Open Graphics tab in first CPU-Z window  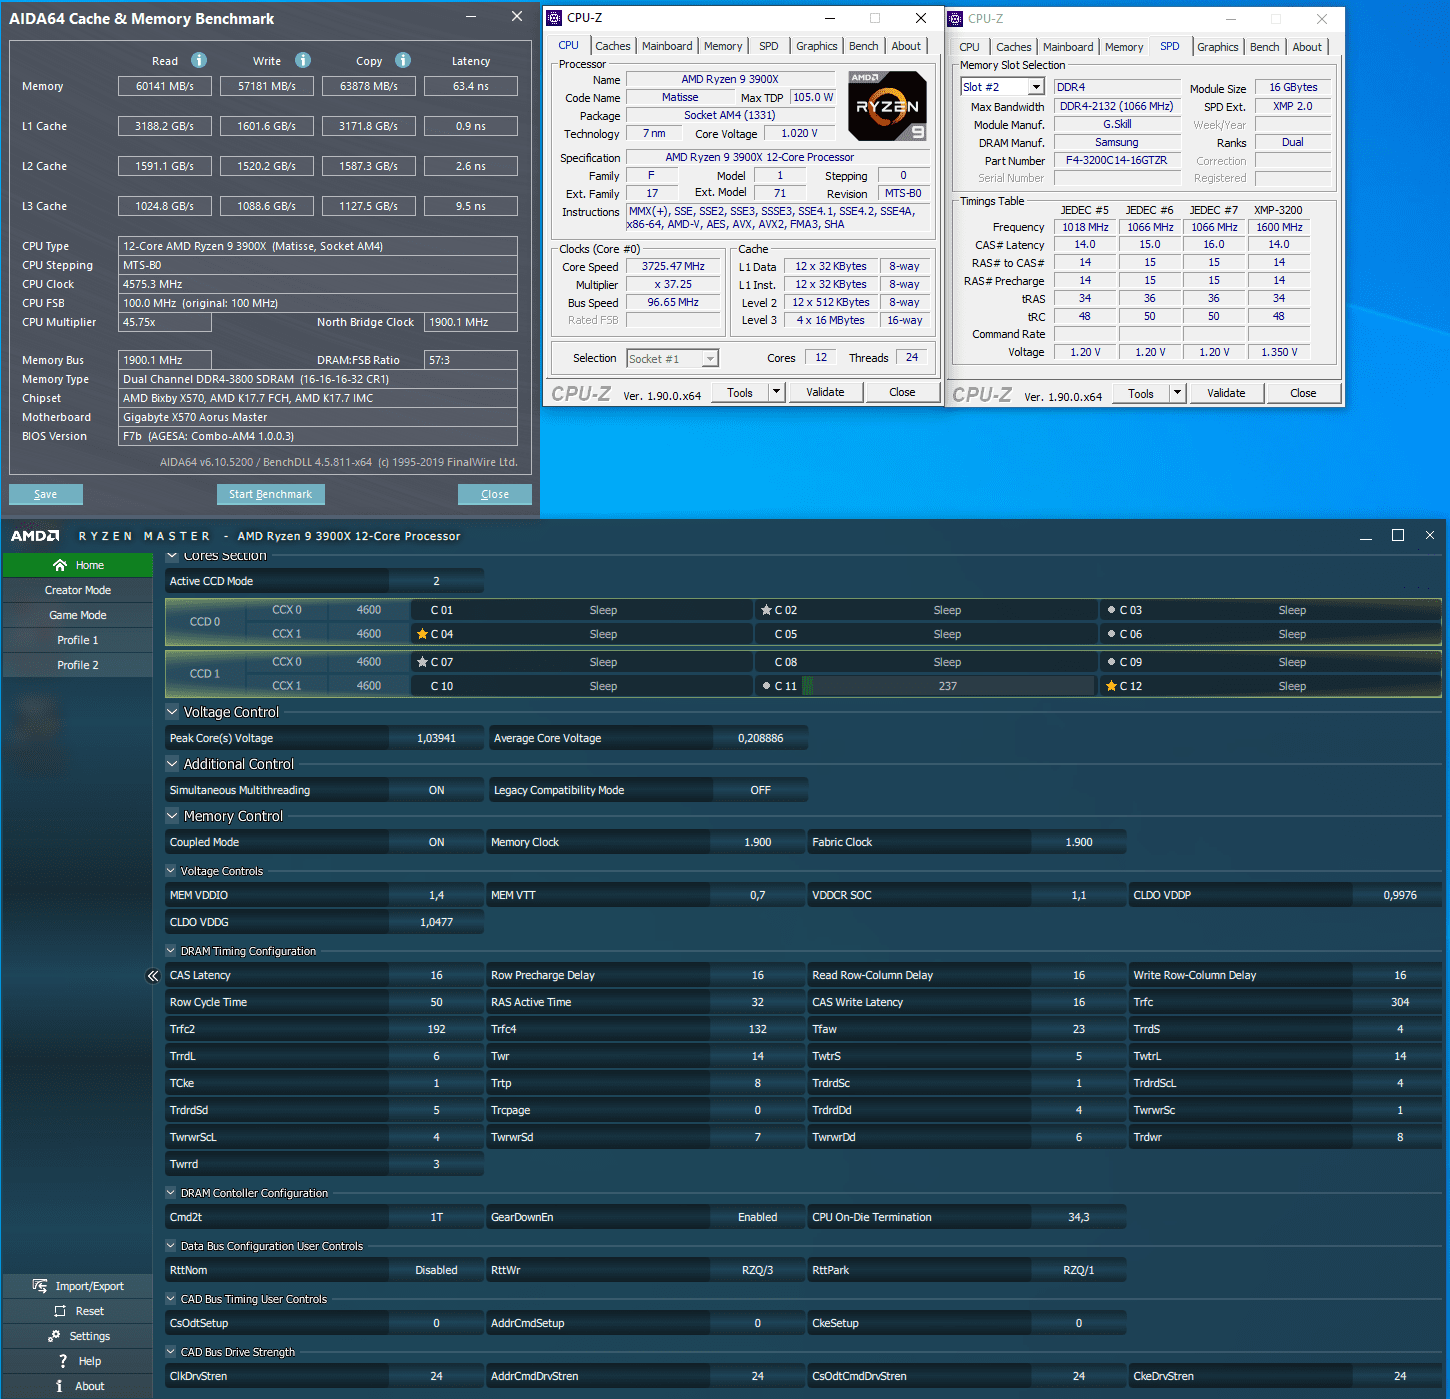[817, 46]
